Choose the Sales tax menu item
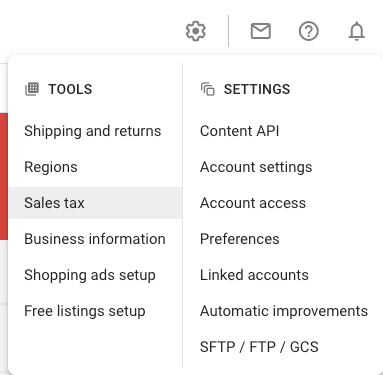This screenshot has height=375, width=383. coord(96,203)
